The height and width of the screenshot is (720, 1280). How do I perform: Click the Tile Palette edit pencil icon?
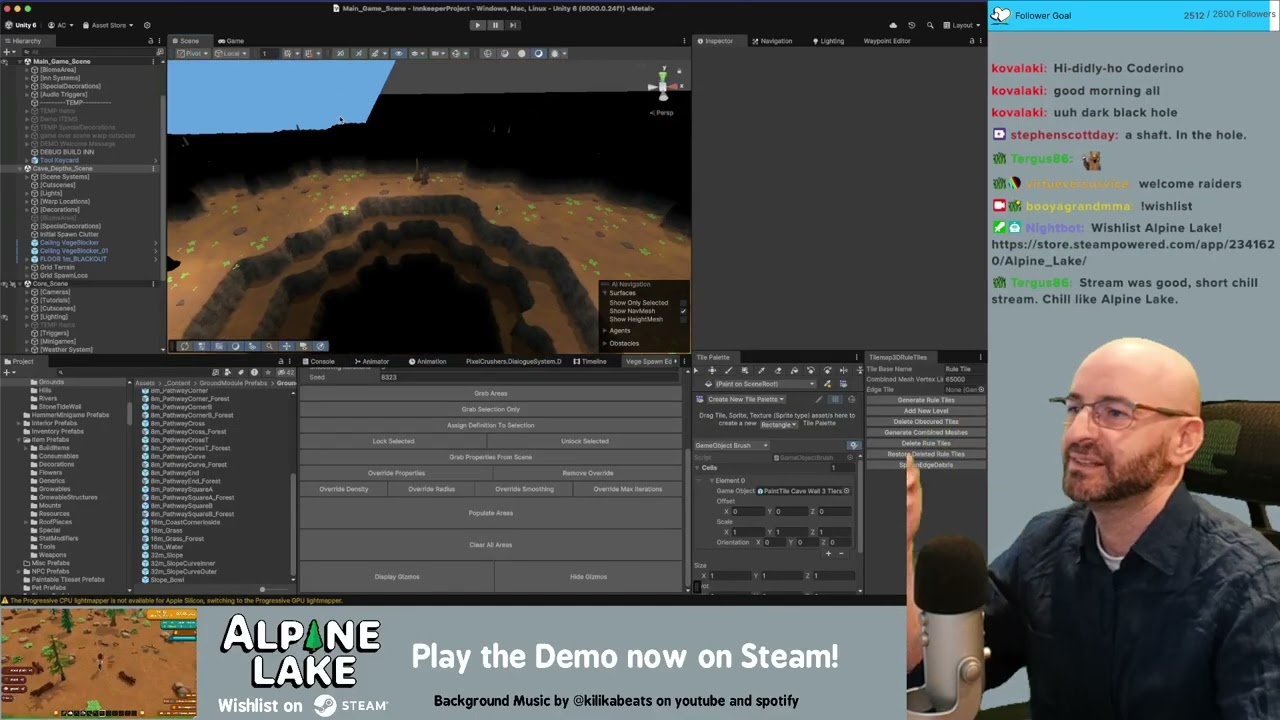click(819, 399)
